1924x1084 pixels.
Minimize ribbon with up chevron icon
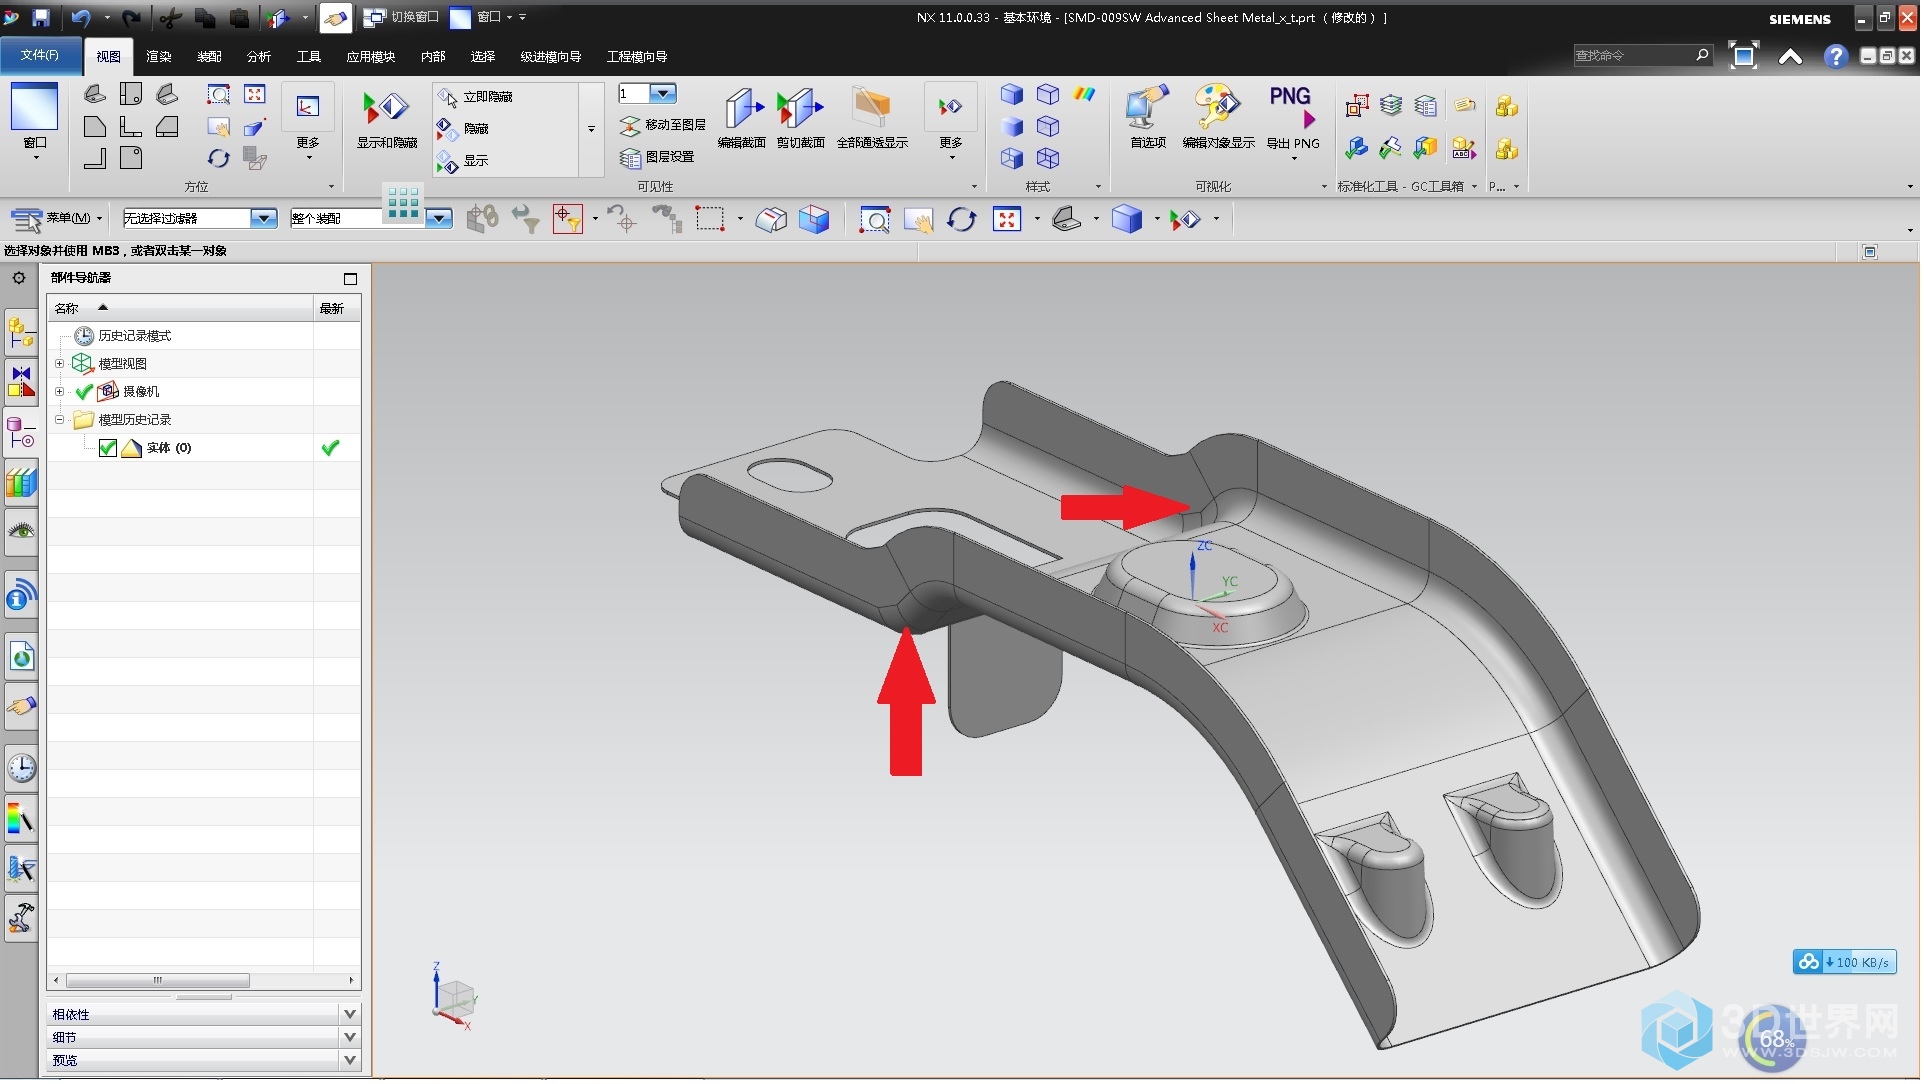click(1791, 57)
